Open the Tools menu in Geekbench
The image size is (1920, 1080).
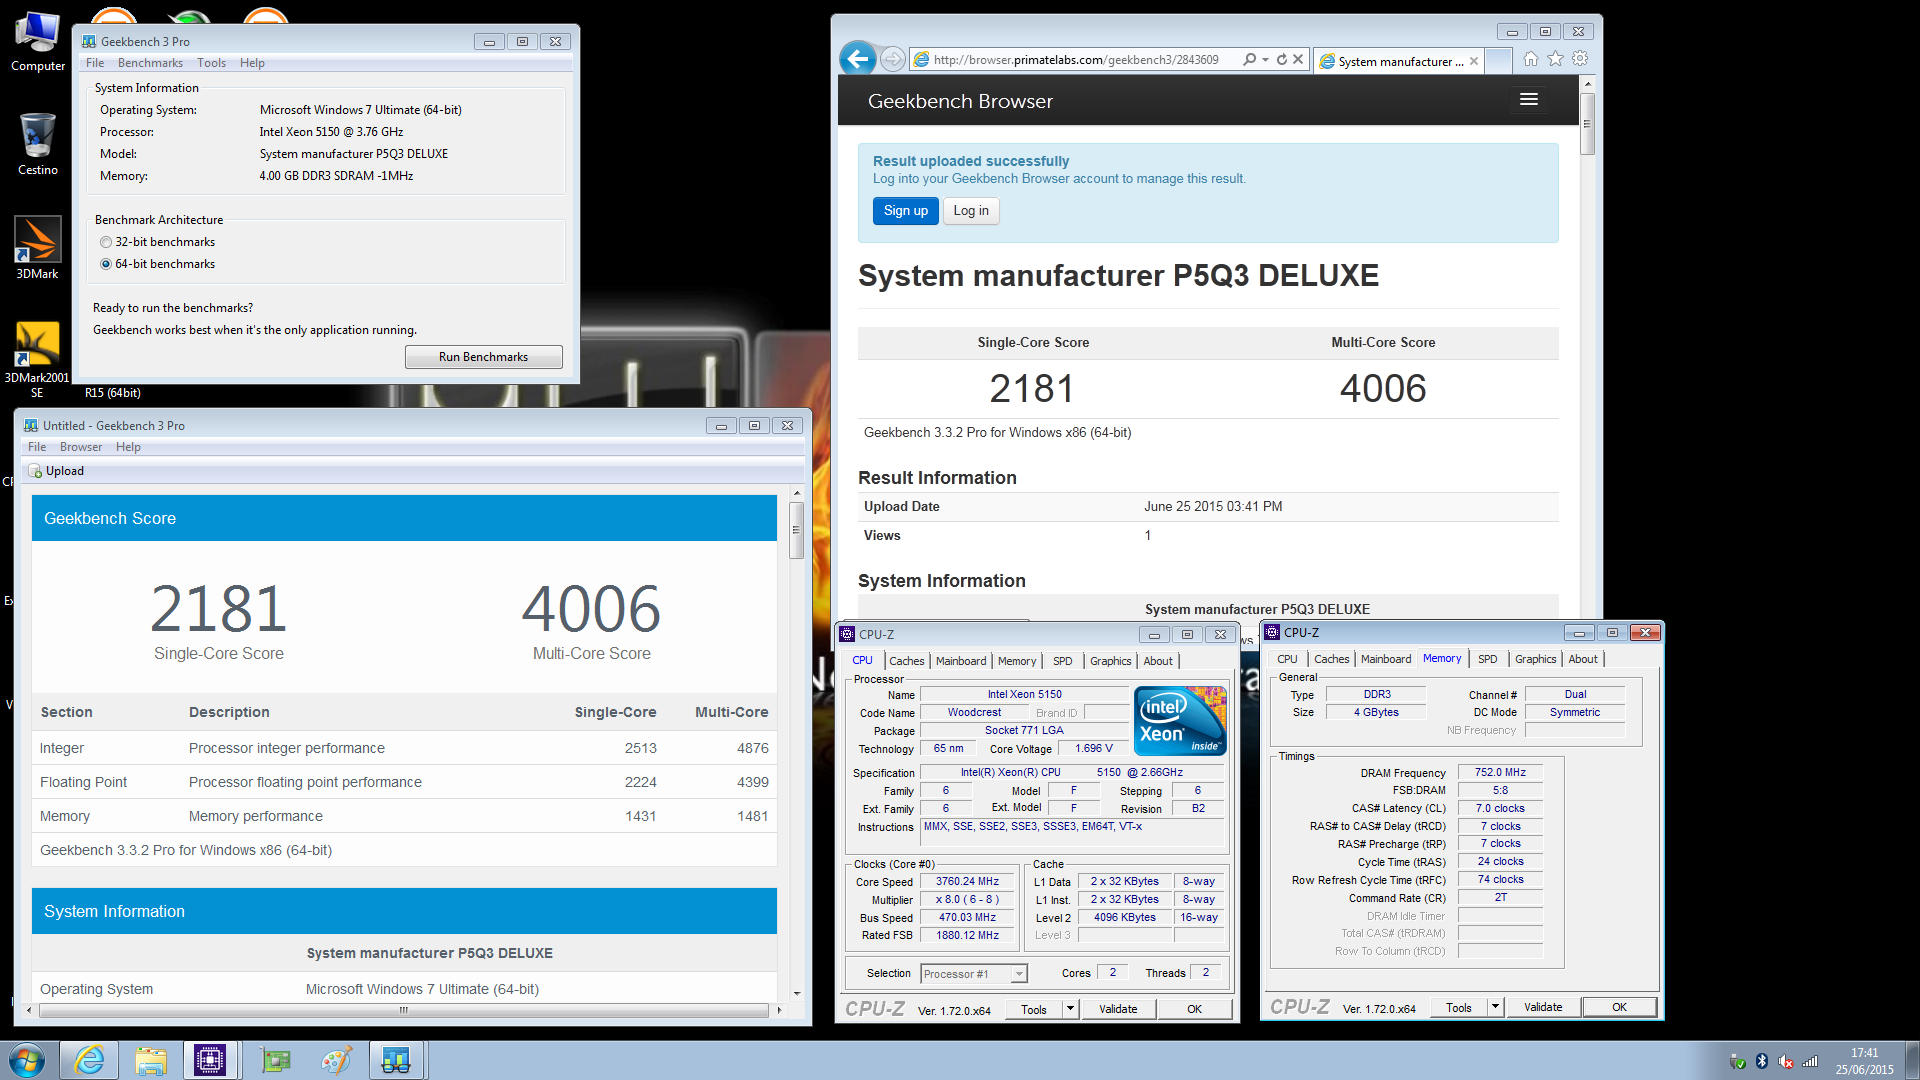coord(211,63)
